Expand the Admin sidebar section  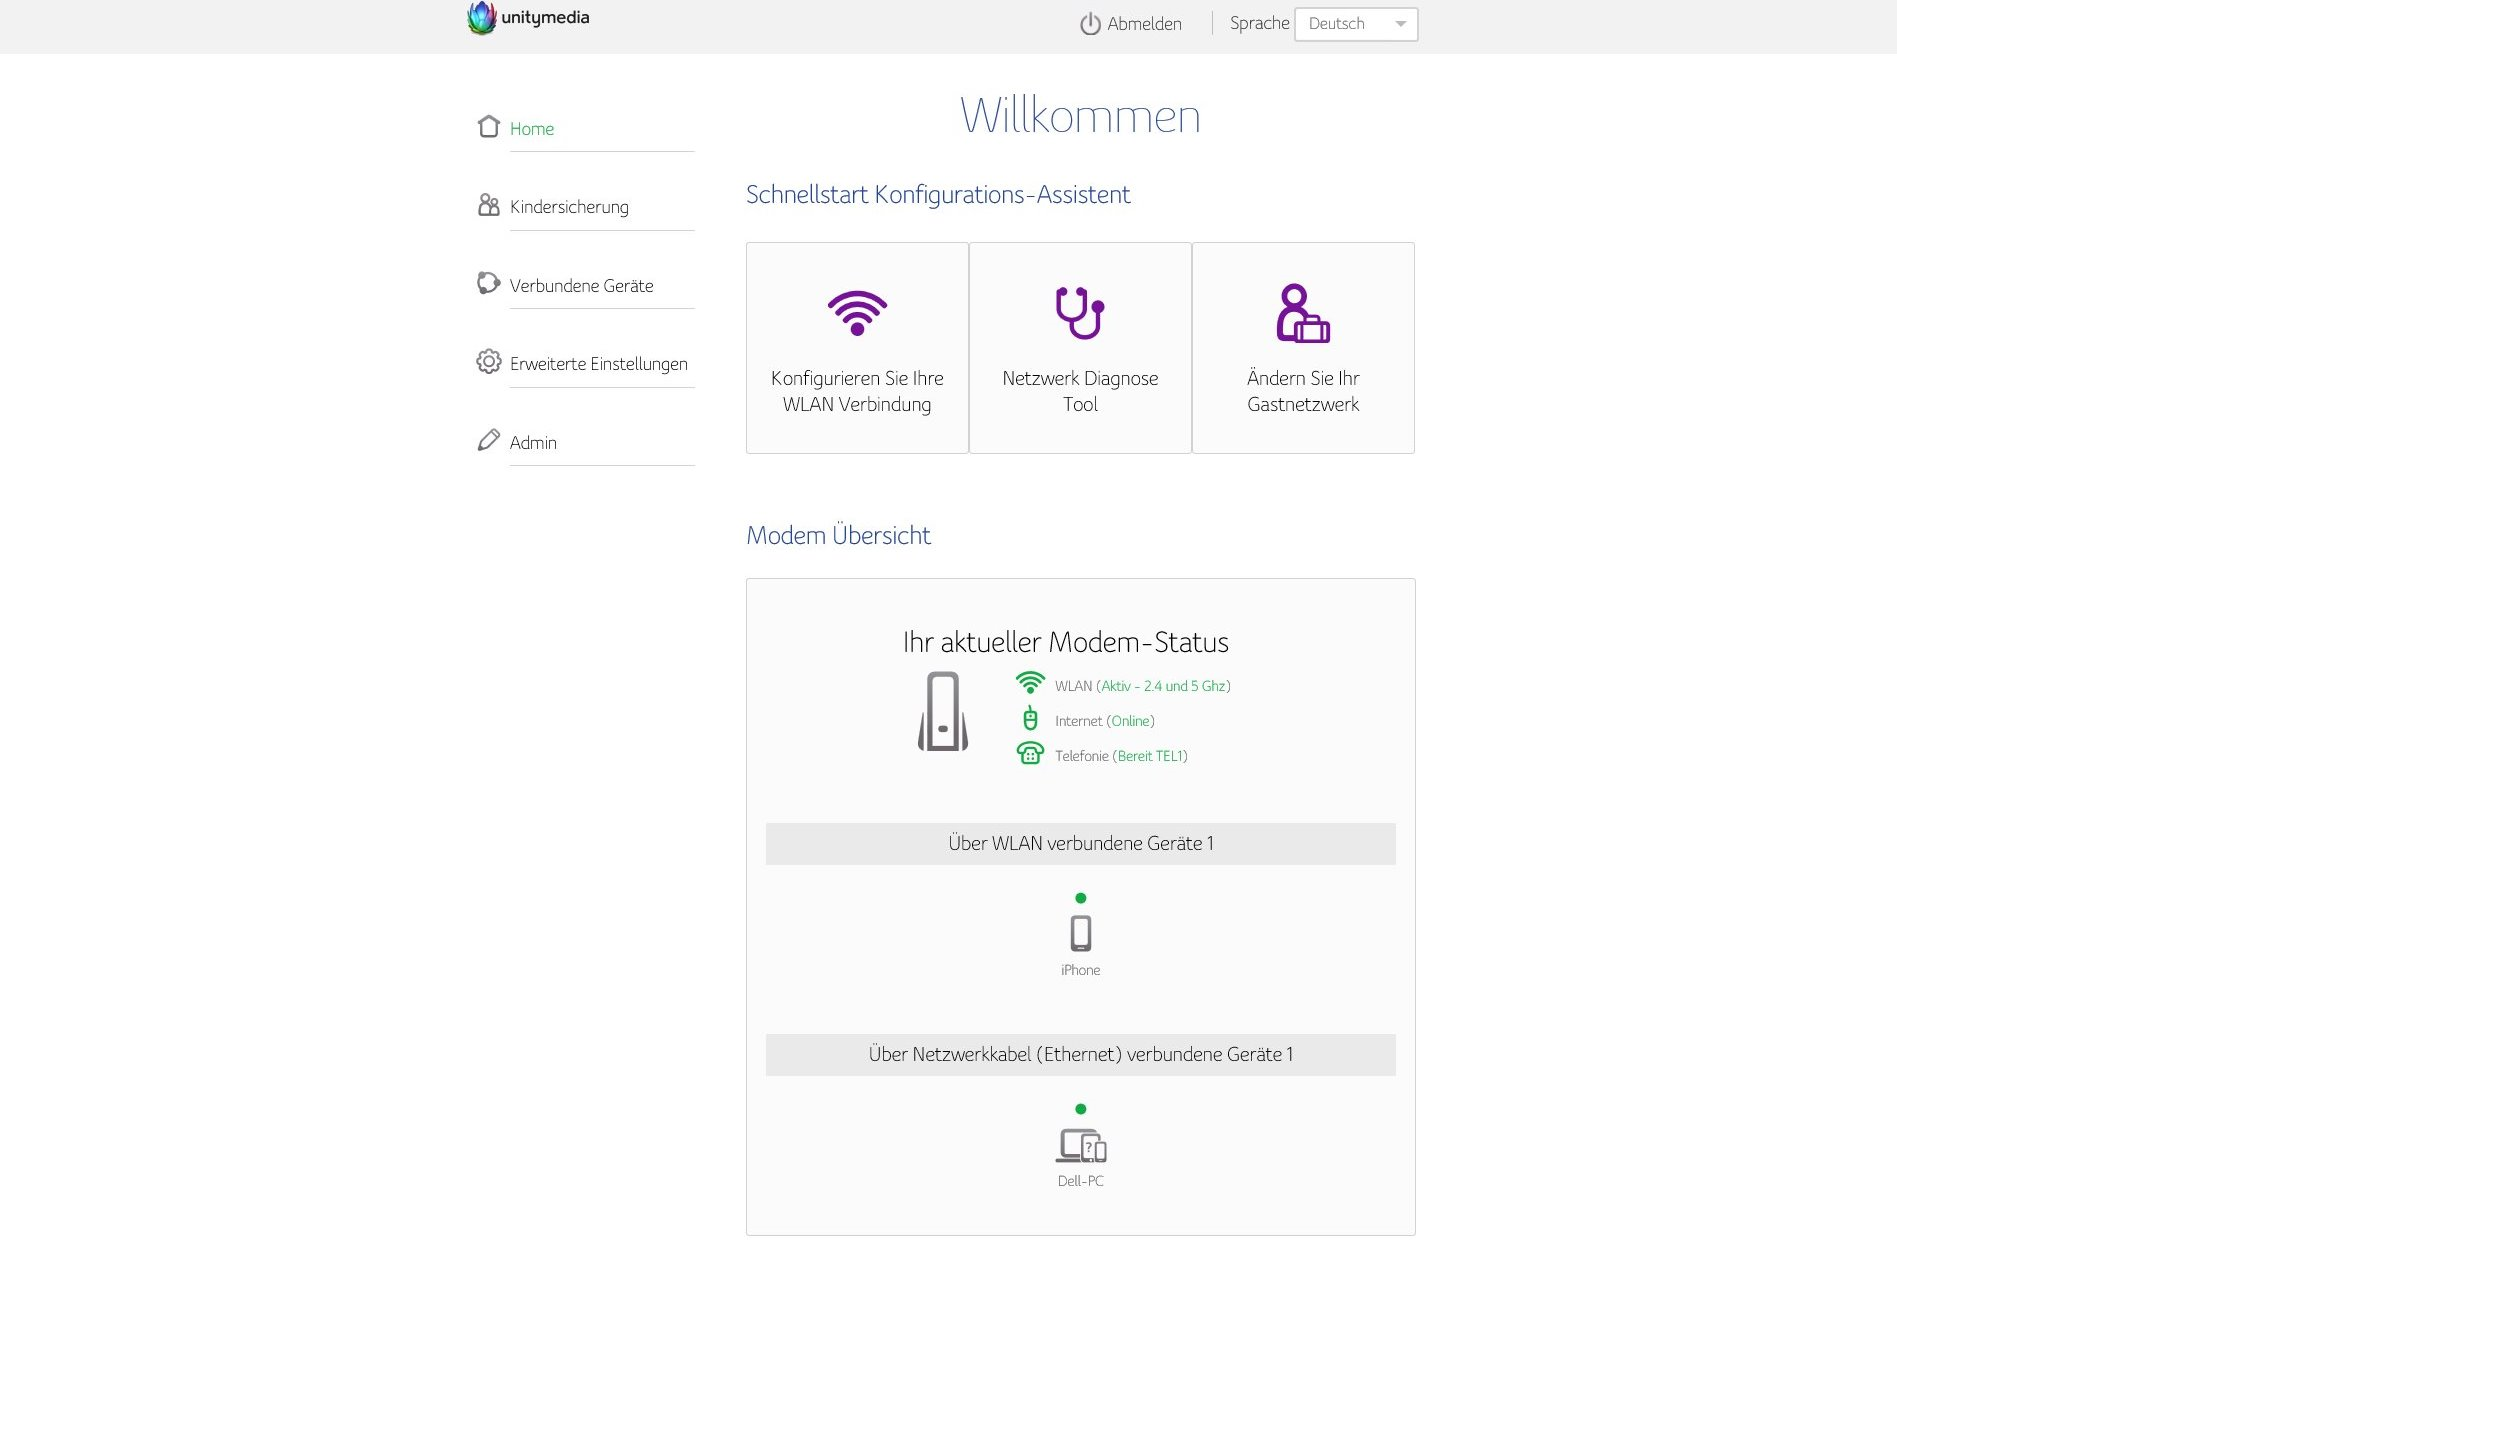[533, 443]
